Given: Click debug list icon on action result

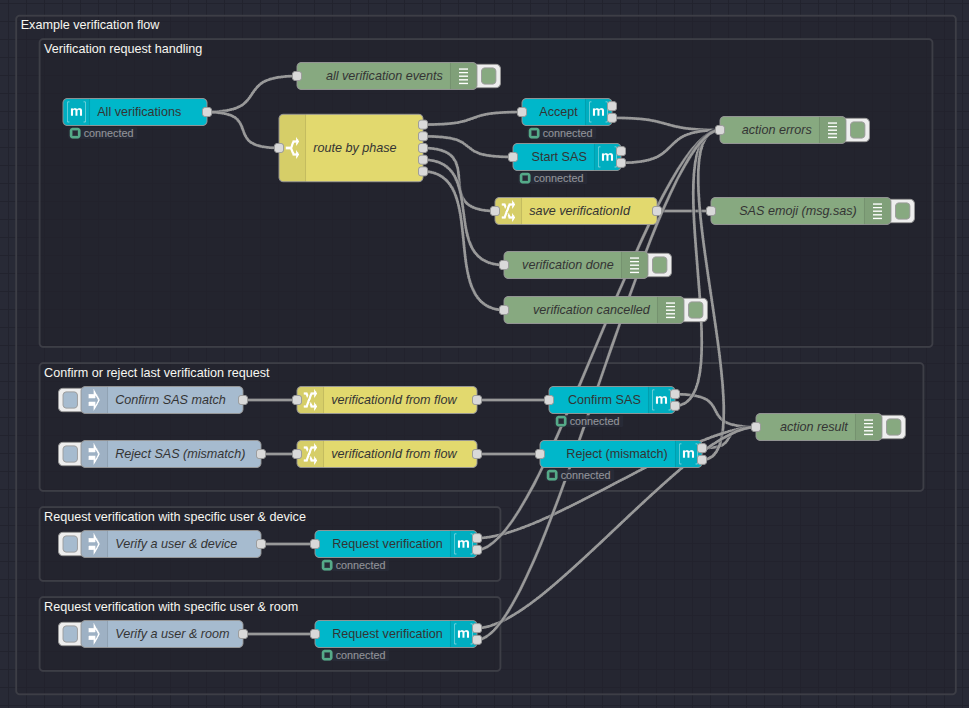Looking at the screenshot, I should pos(868,427).
